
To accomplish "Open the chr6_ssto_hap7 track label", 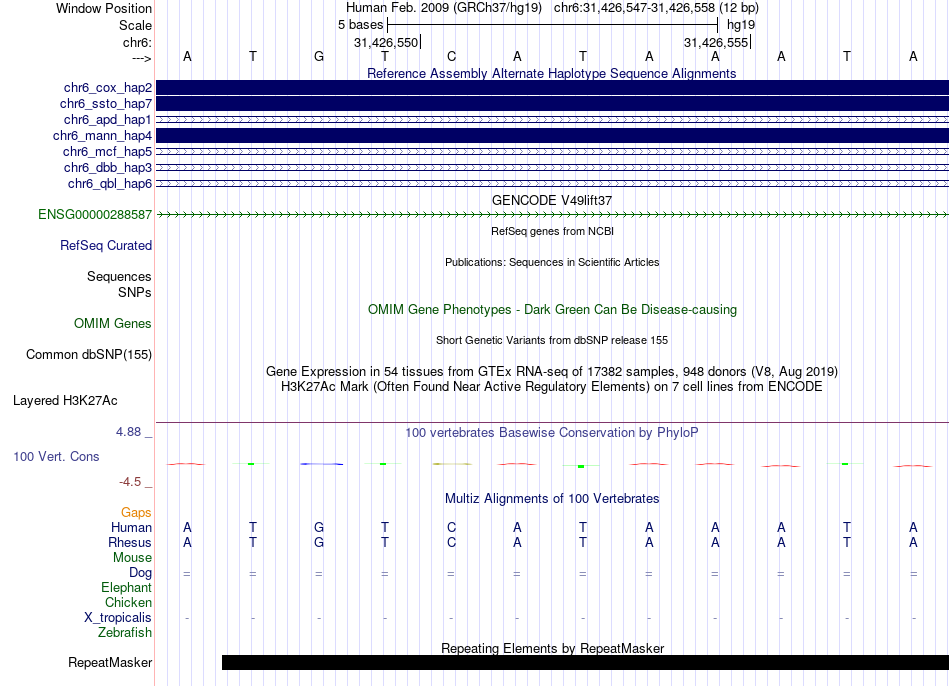I will tap(106, 104).
